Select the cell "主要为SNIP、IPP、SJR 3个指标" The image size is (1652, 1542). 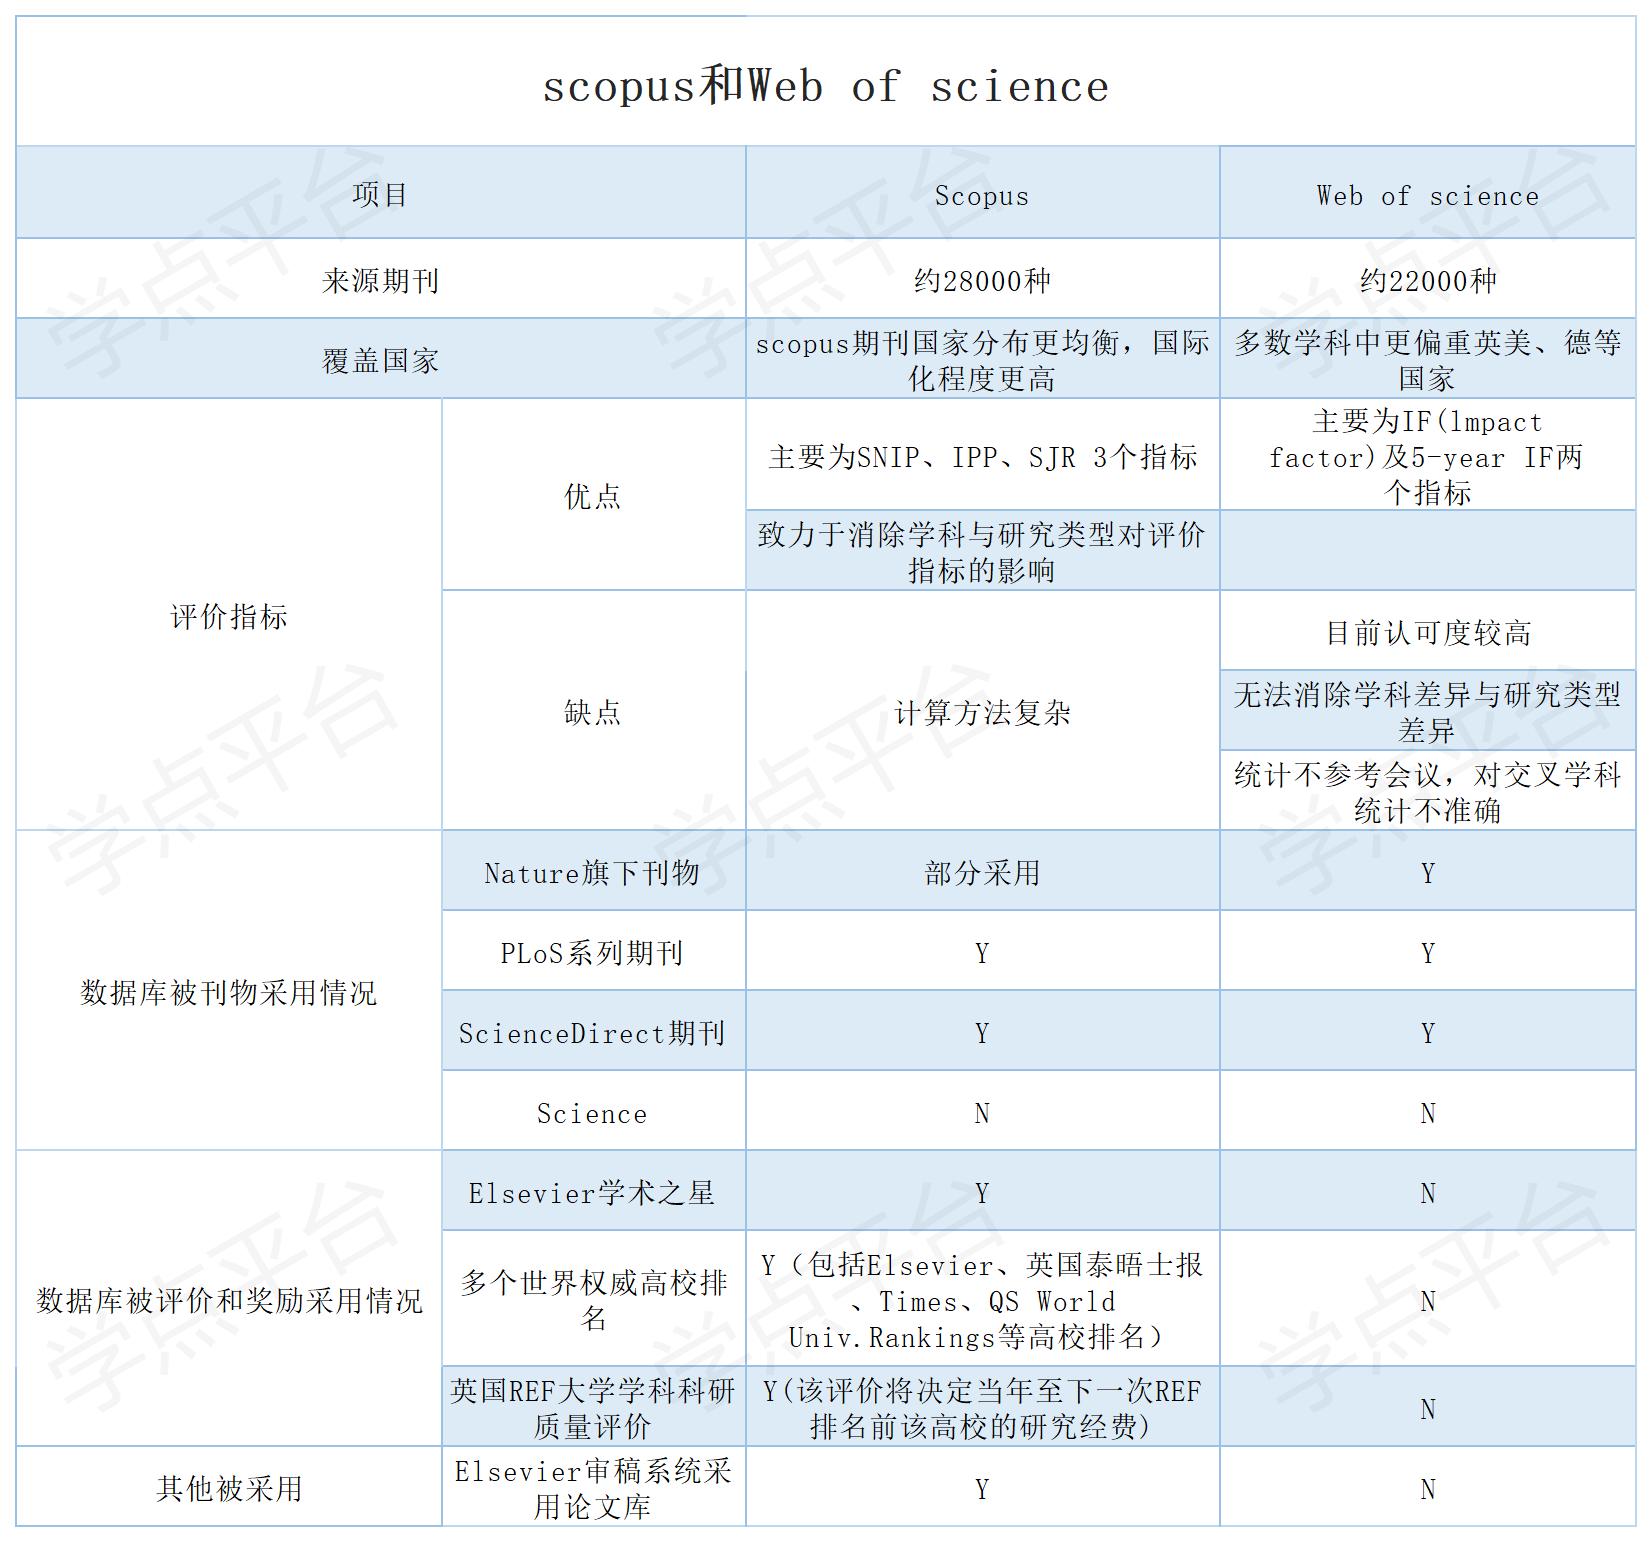(x=982, y=456)
